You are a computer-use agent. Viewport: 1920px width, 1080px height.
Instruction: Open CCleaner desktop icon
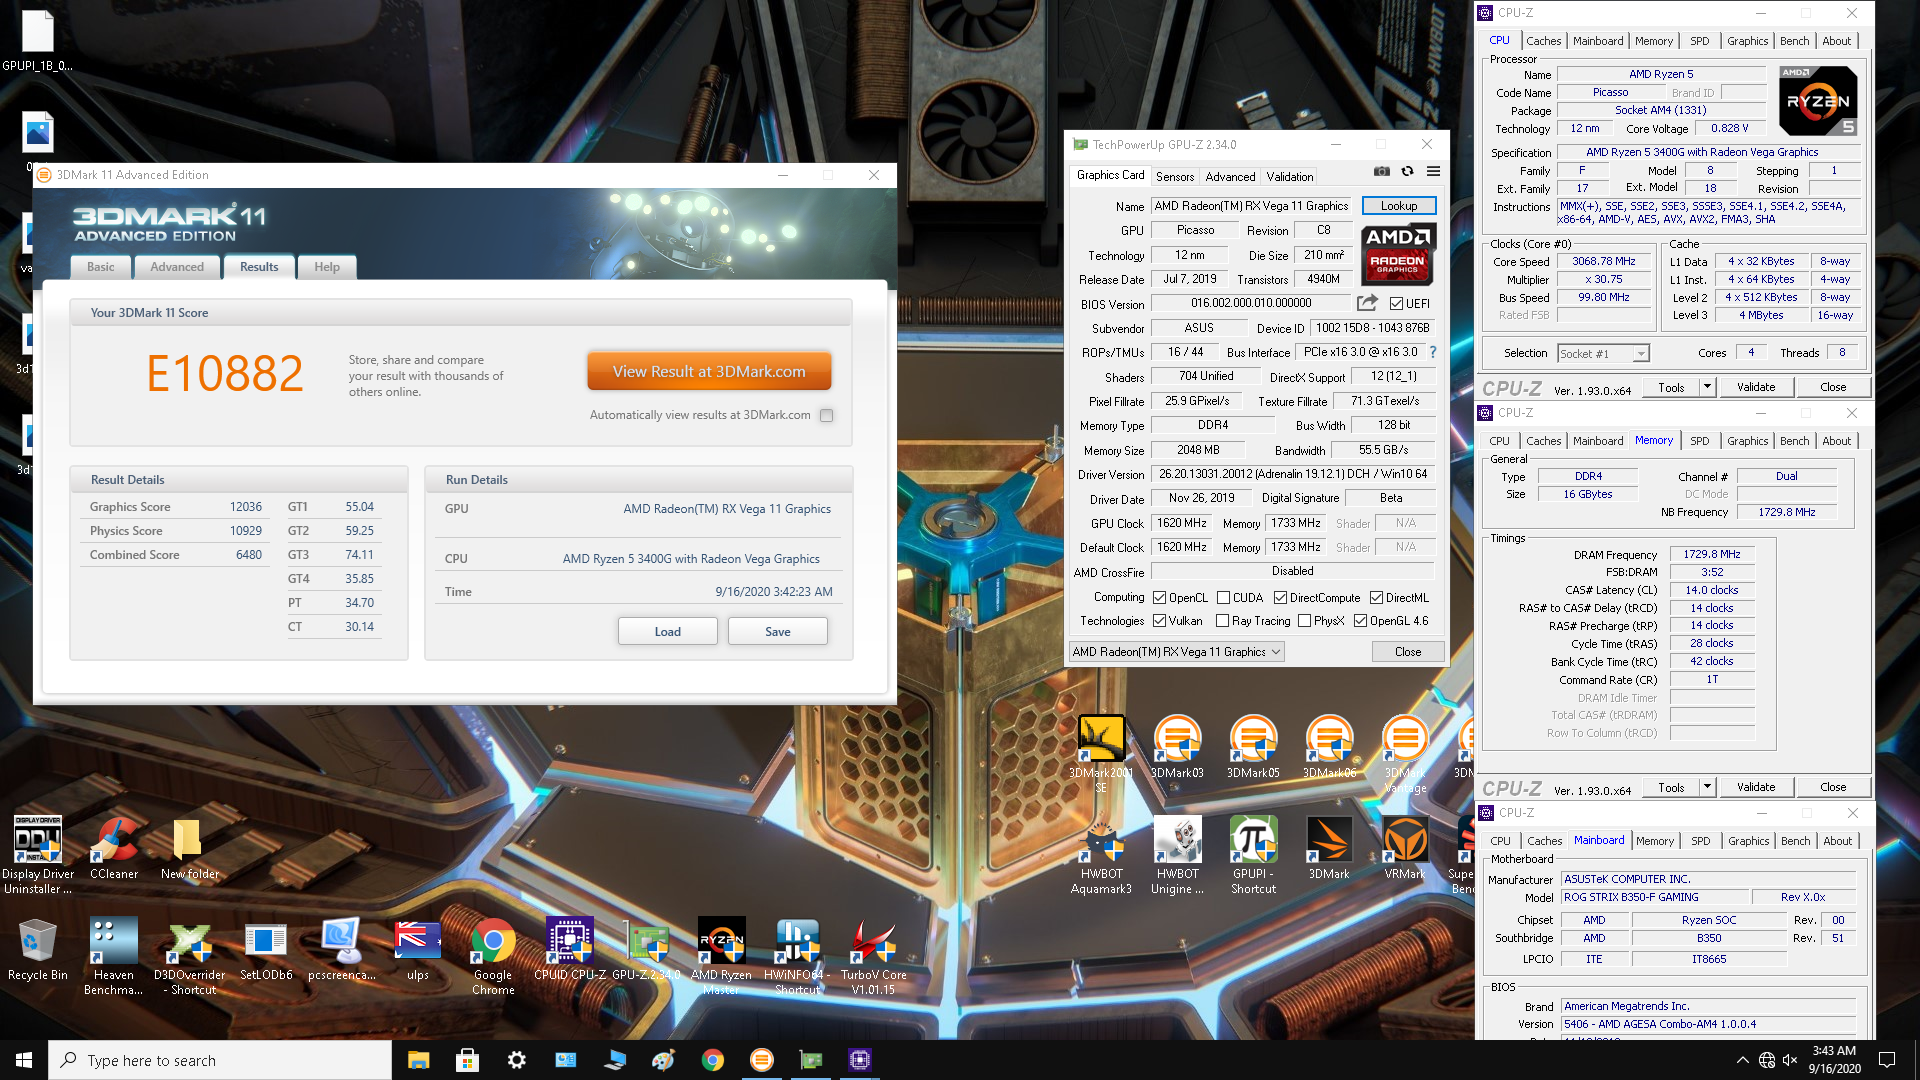114,848
